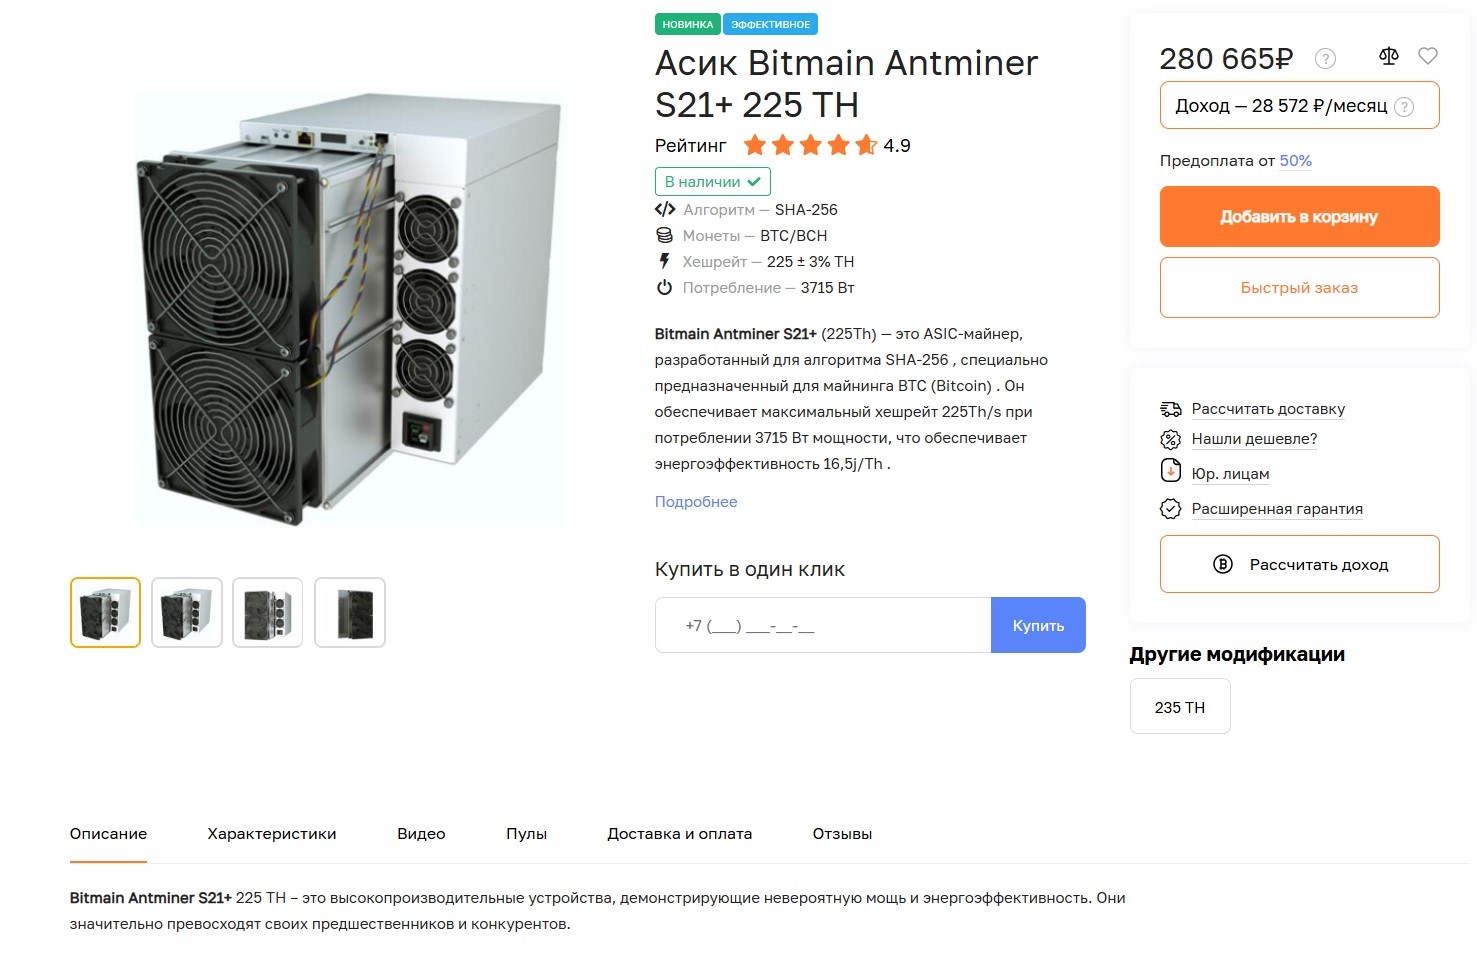Open the Характеристики tab
1477x953 pixels.
pyautogui.click(x=272, y=834)
